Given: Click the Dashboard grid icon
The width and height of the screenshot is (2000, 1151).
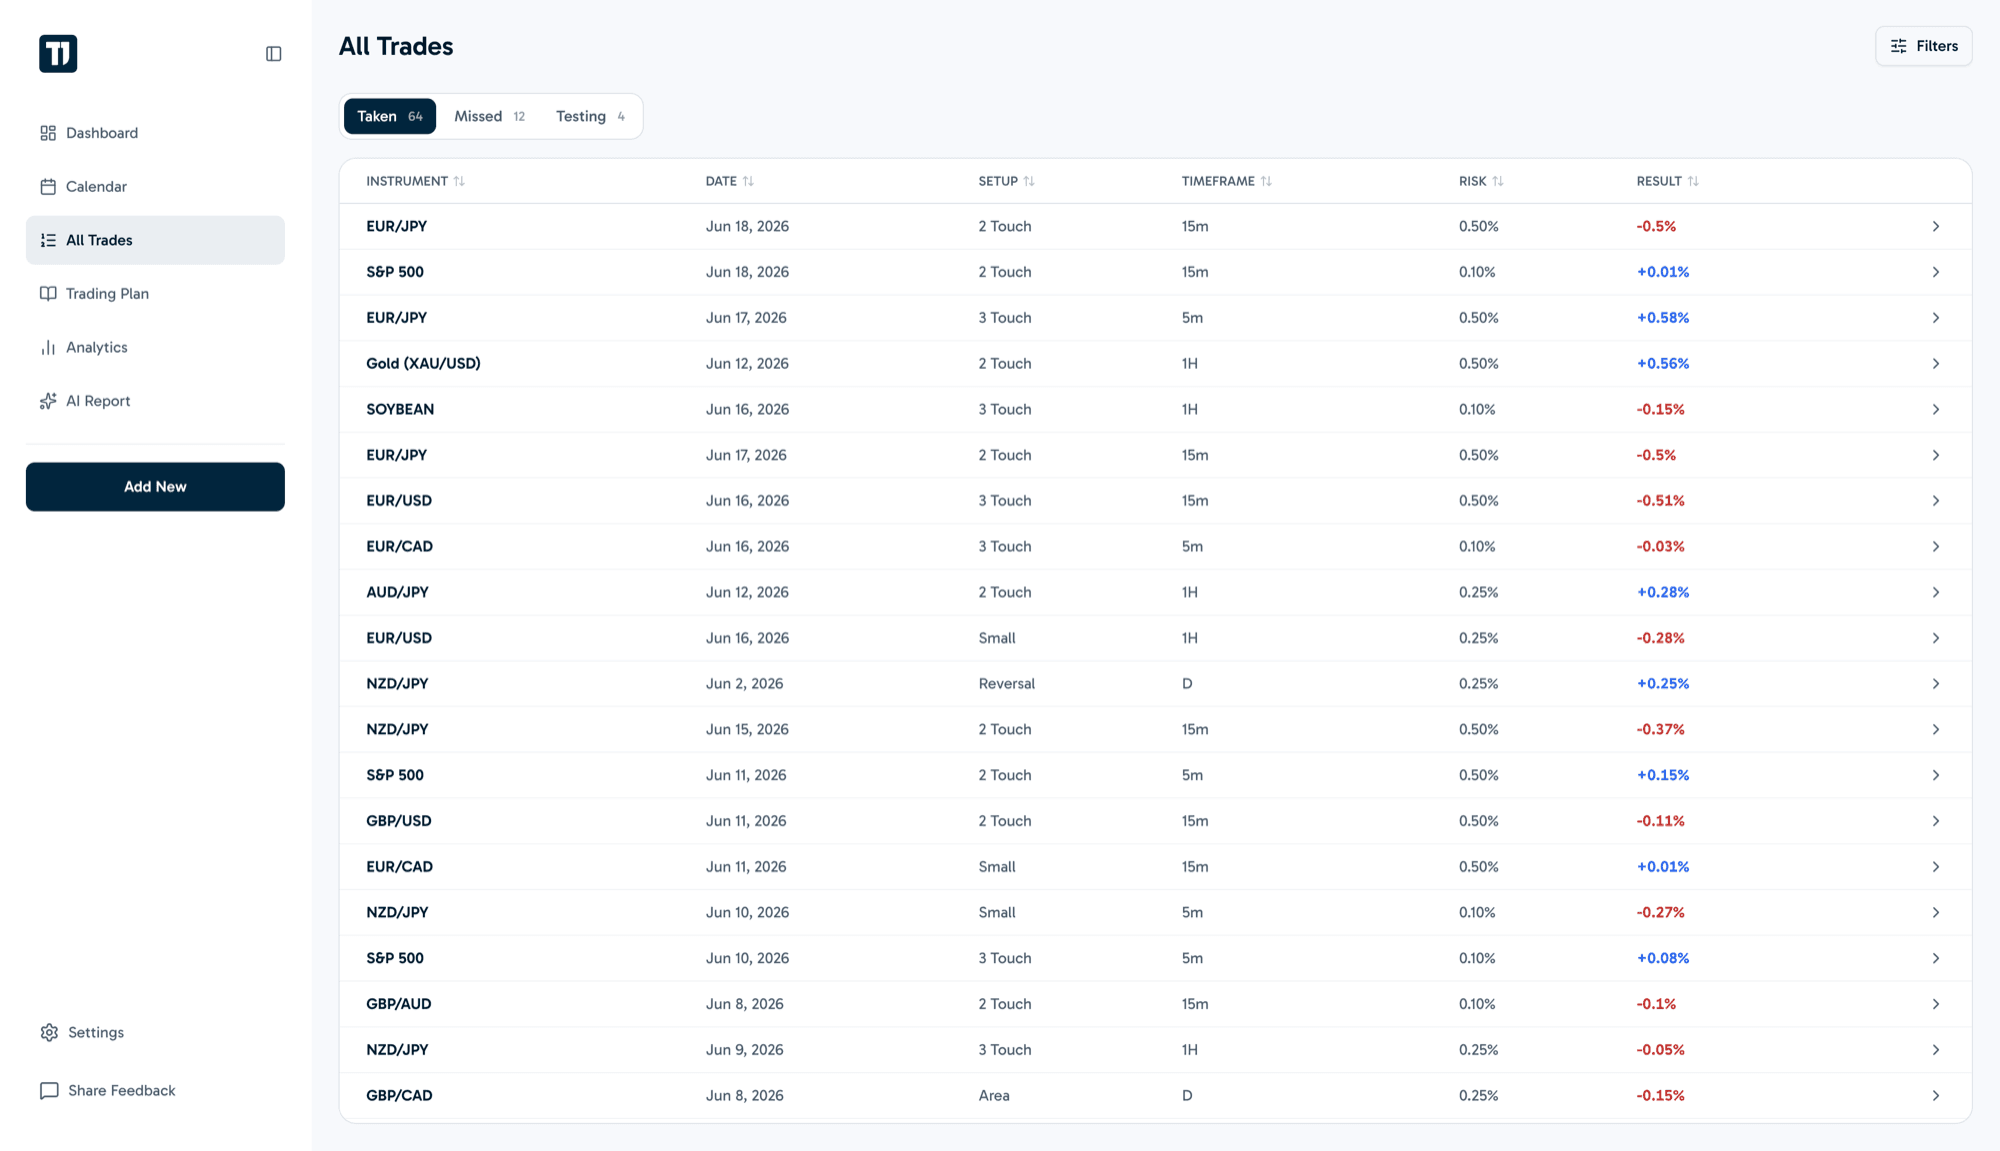Looking at the screenshot, I should point(48,133).
